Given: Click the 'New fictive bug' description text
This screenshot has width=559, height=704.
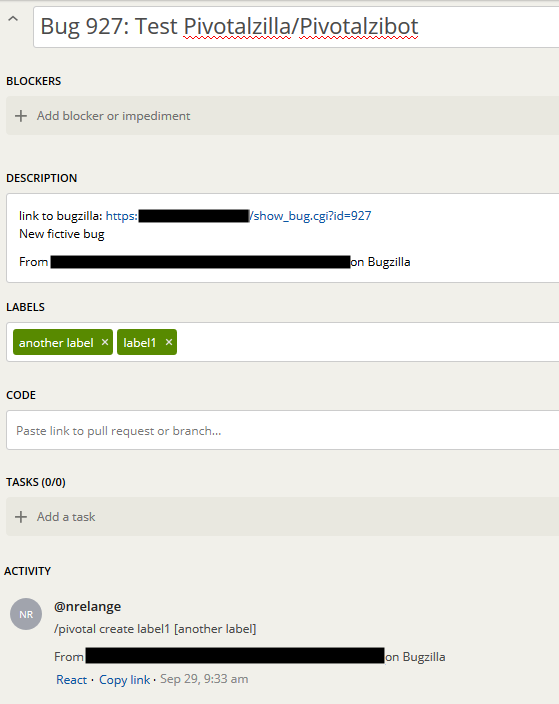Looking at the screenshot, I should click(x=62, y=234).
